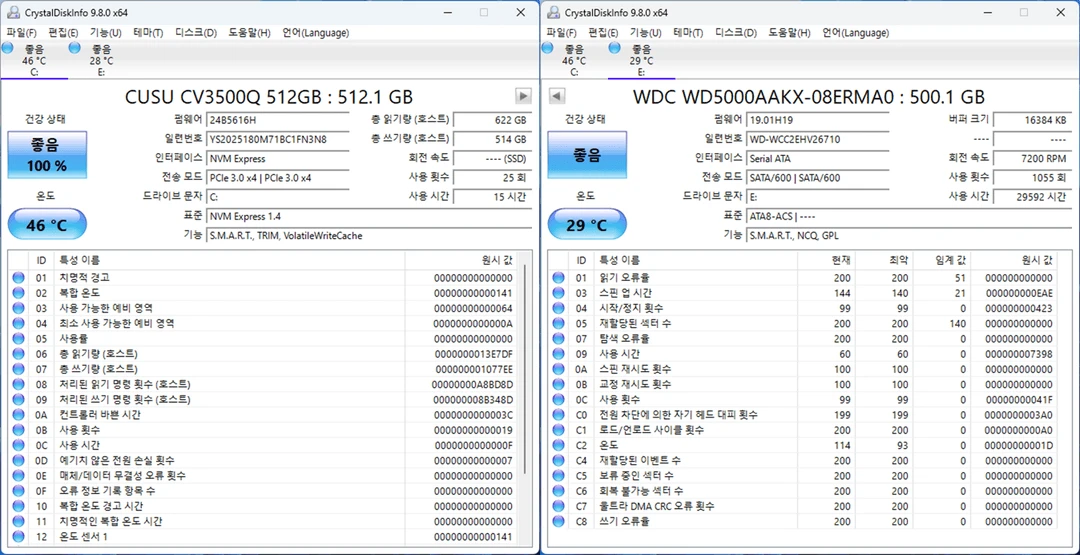Click raw value 000000007398
This screenshot has height=555, width=1080.
pos(1019,354)
